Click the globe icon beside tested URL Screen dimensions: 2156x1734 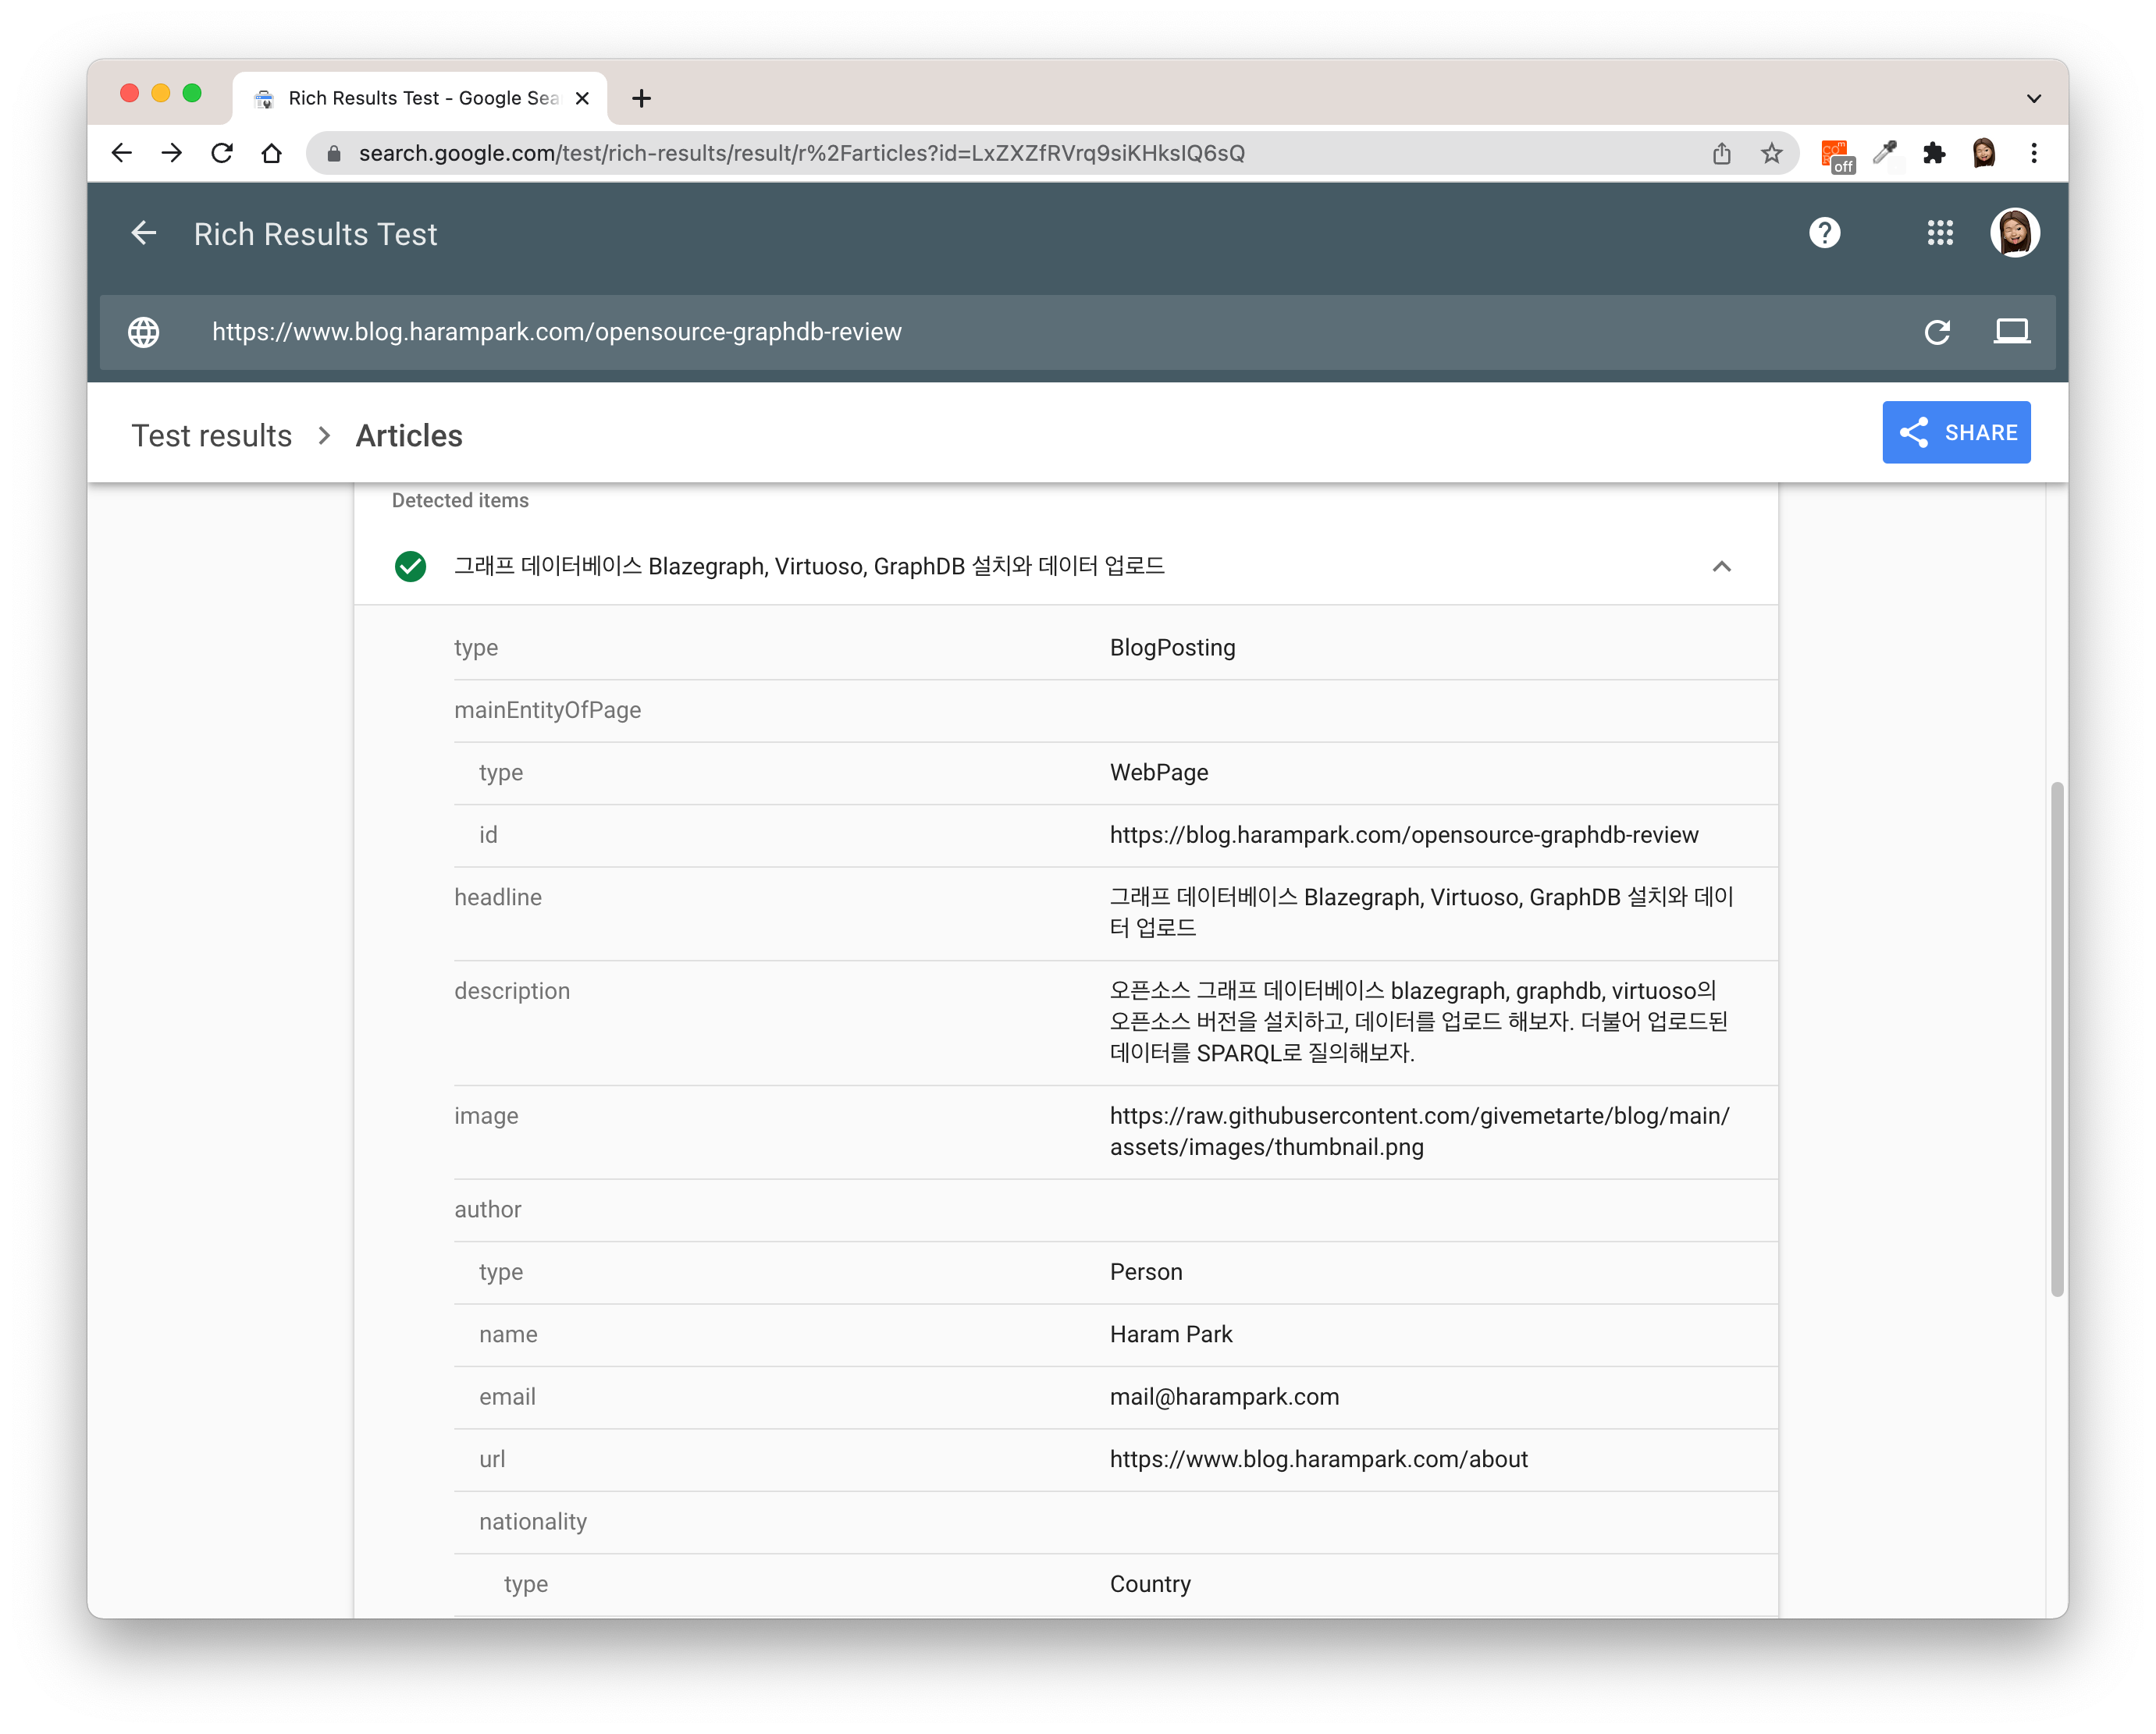[x=144, y=332]
